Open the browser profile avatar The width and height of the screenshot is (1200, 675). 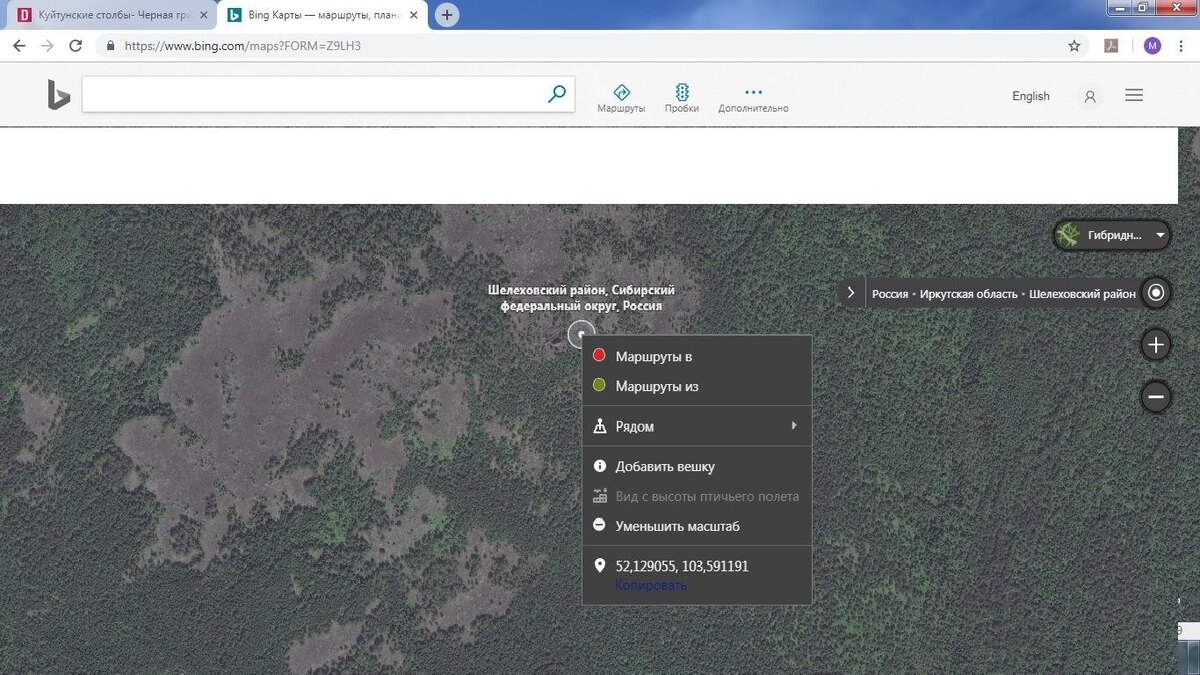(1152, 46)
